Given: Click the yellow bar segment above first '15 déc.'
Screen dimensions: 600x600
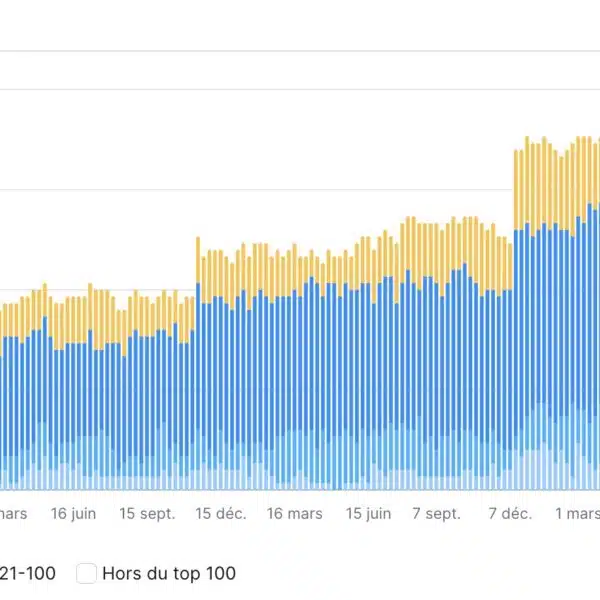Looking at the screenshot, I should coord(198,260).
